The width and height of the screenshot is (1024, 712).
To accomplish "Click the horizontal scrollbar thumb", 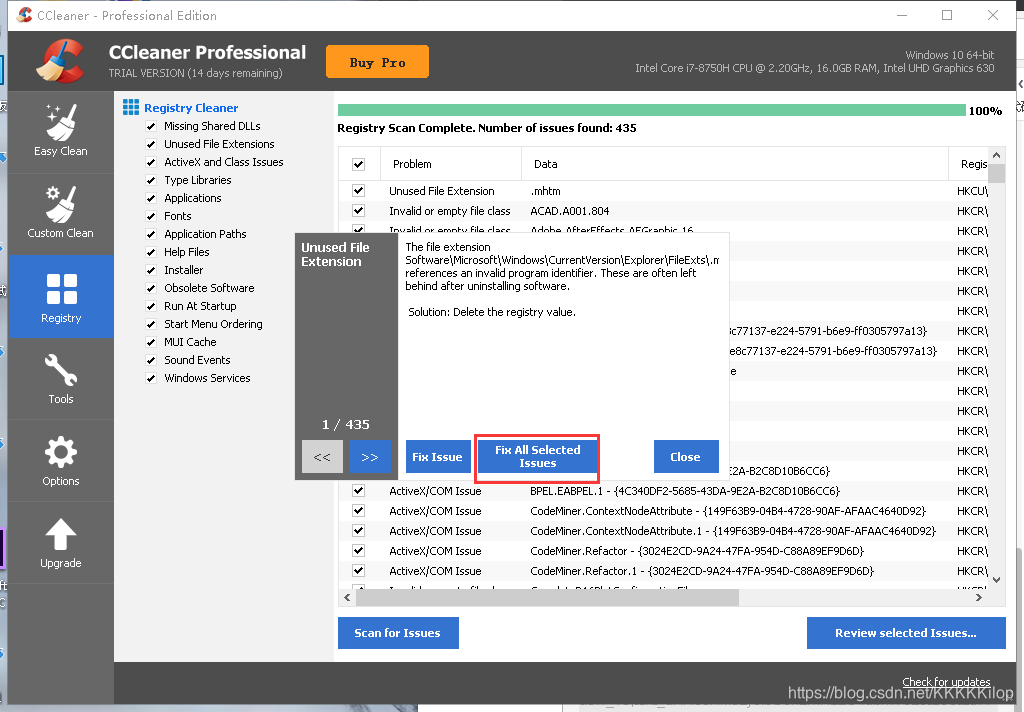I will coord(547,597).
